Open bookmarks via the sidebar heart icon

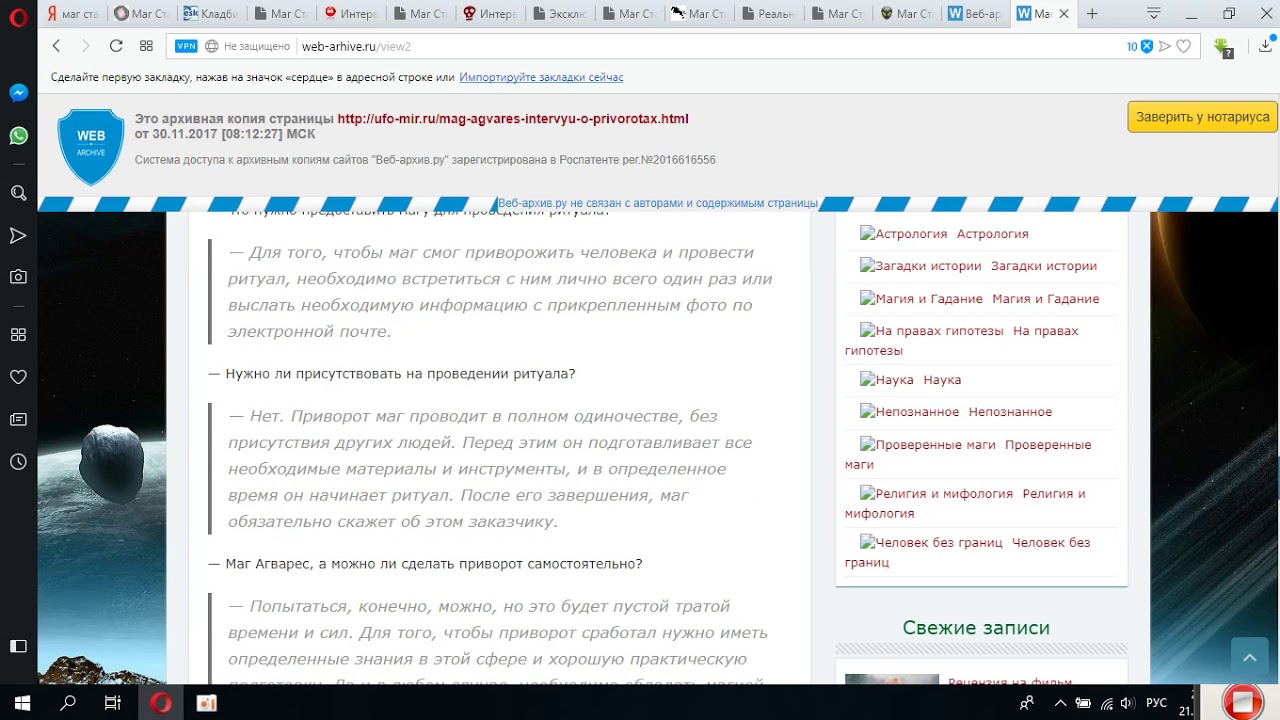pyautogui.click(x=18, y=377)
